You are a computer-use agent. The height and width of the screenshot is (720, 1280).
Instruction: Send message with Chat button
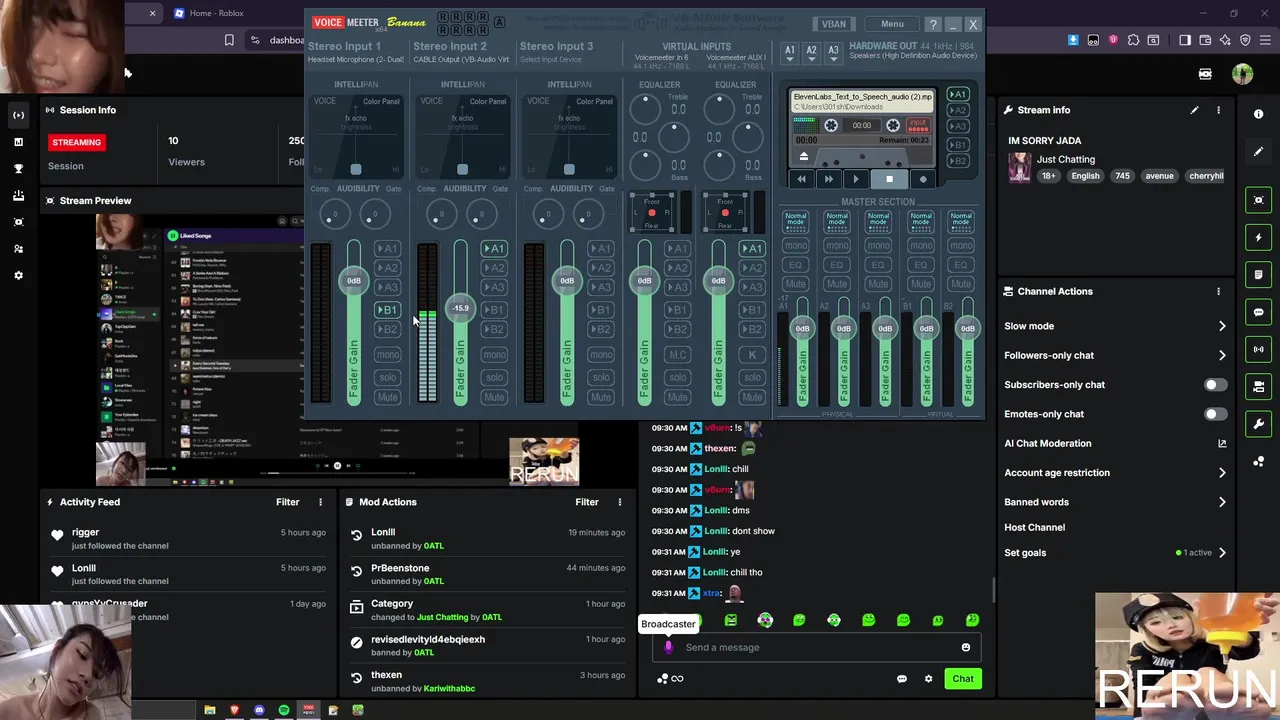tap(963, 679)
